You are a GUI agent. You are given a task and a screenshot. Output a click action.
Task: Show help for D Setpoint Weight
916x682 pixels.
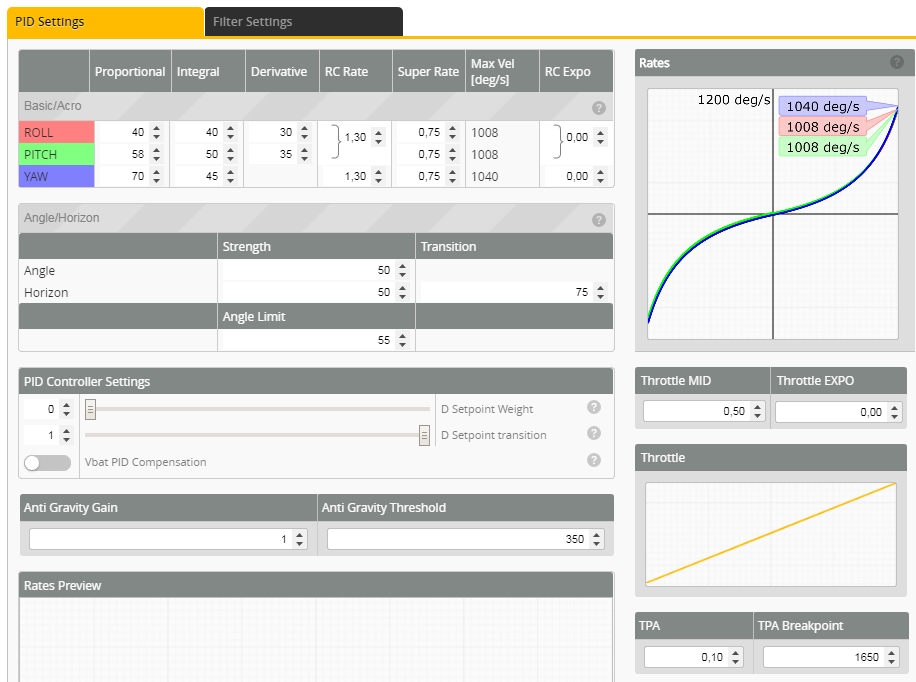point(594,407)
